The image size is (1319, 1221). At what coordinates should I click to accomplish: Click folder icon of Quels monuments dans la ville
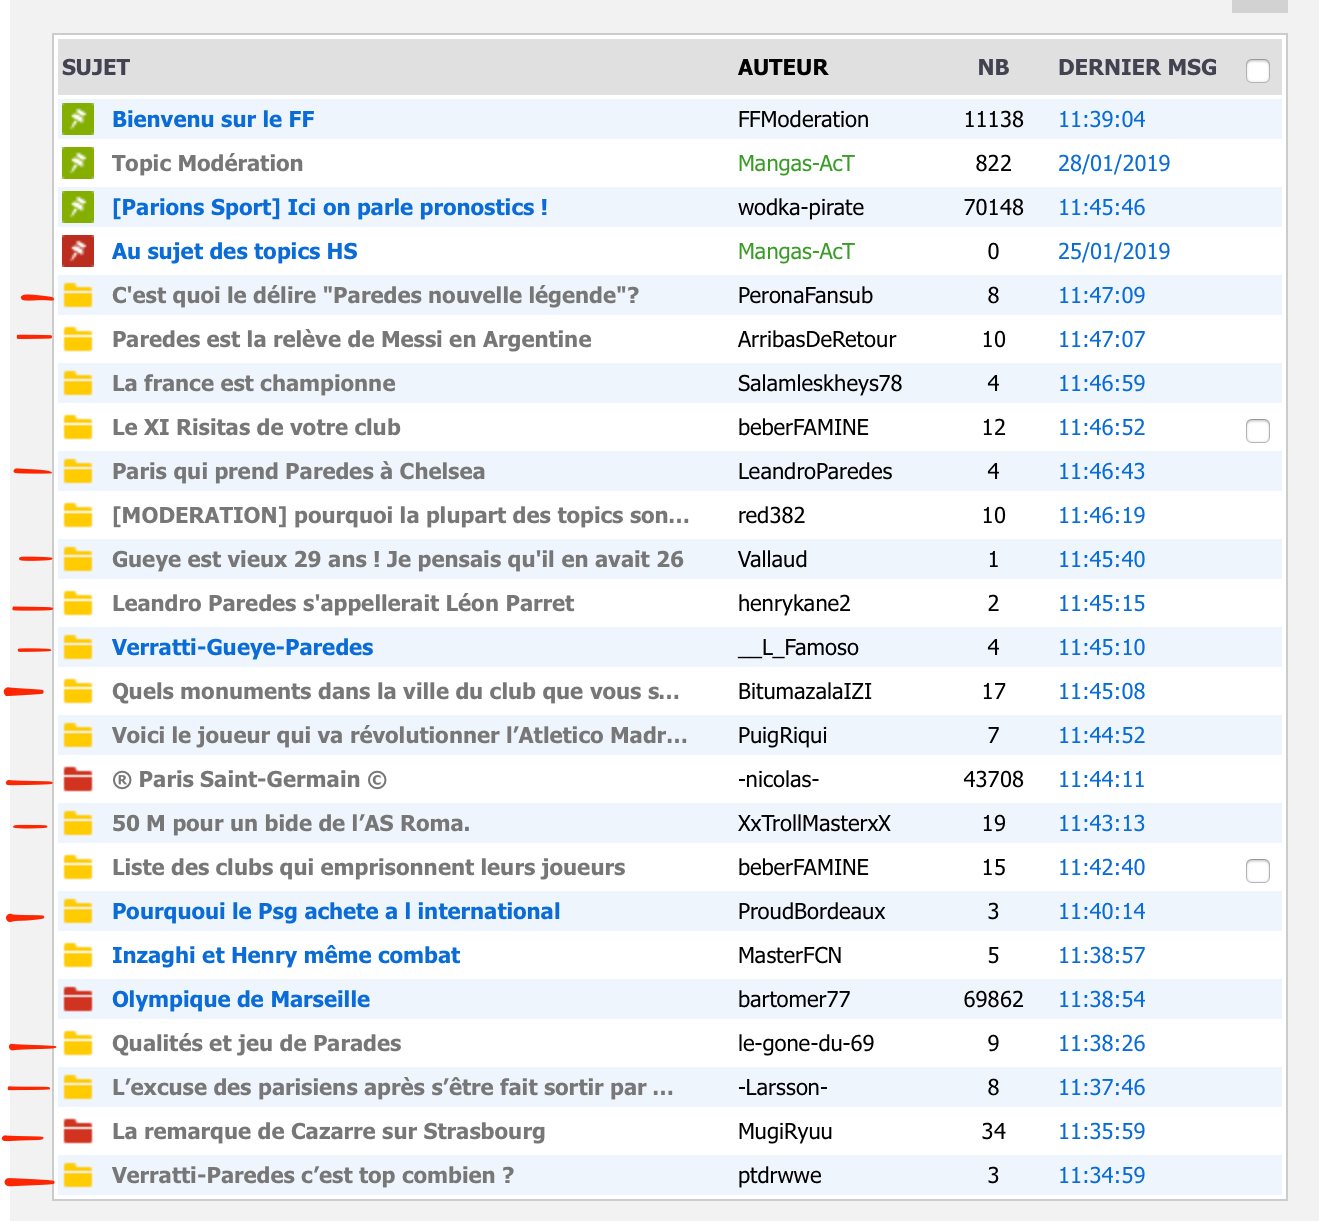[x=78, y=691]
